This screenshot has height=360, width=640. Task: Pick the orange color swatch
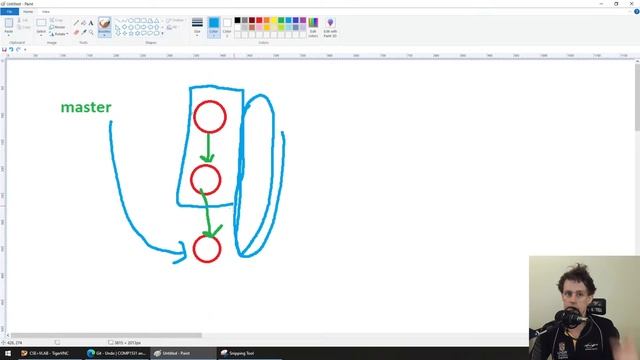point(267,20)
